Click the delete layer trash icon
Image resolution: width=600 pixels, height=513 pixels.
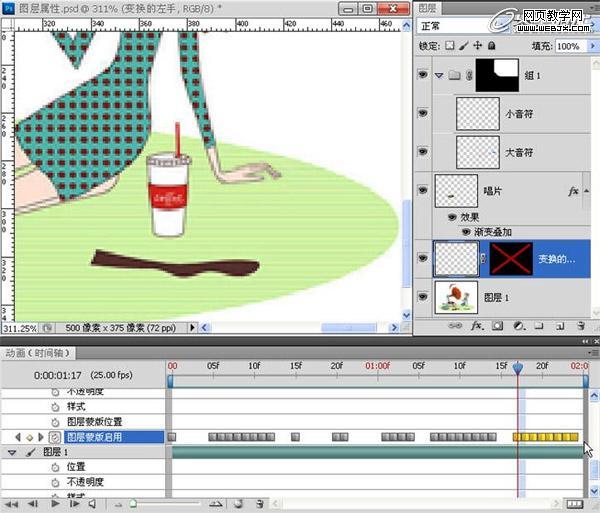click(x=580, y=325)
